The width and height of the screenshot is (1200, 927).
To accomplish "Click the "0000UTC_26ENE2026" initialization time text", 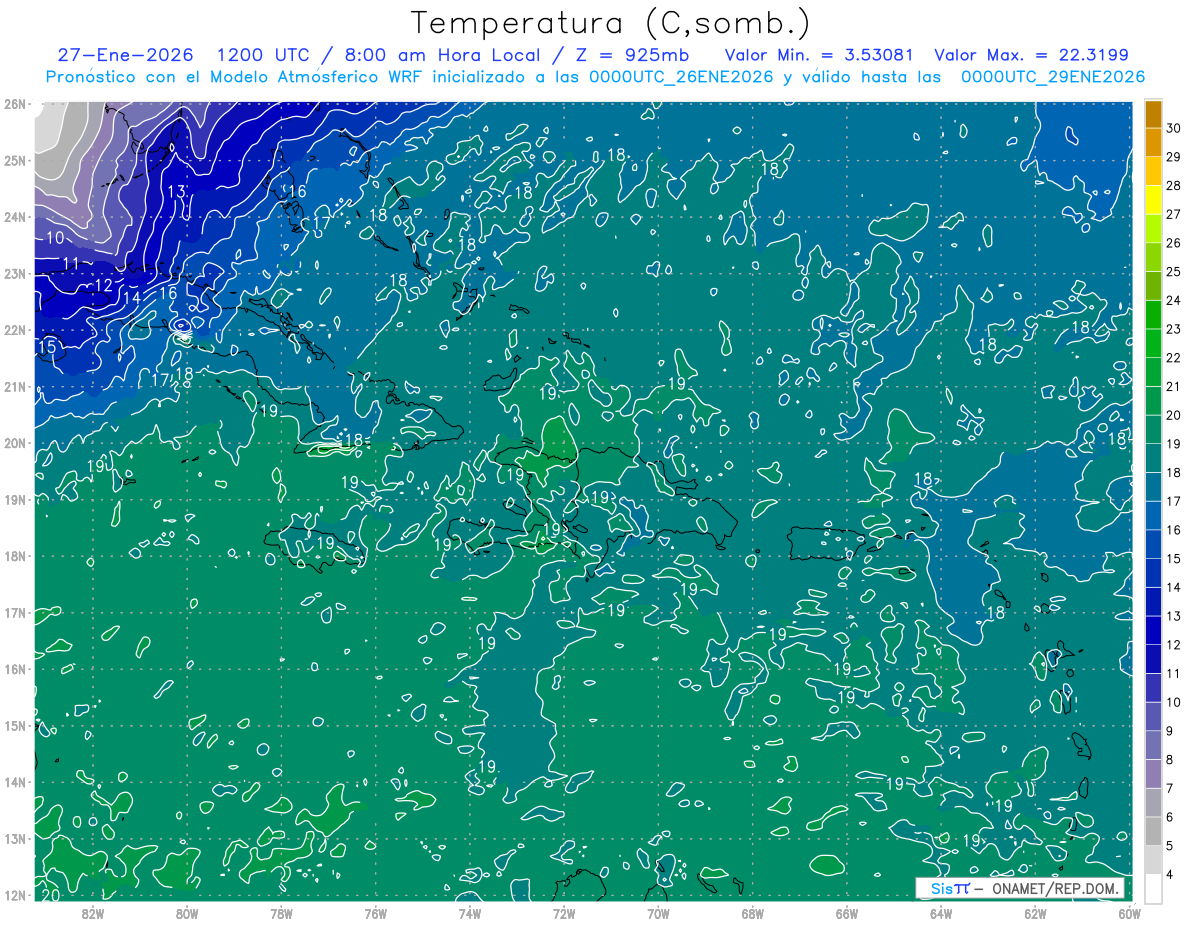I will [x=680, y=77].
